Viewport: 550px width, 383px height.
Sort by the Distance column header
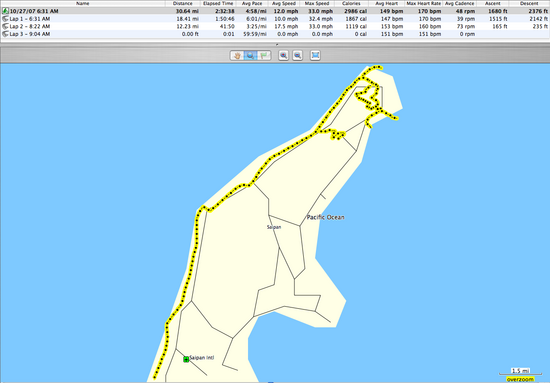[182, 3]
